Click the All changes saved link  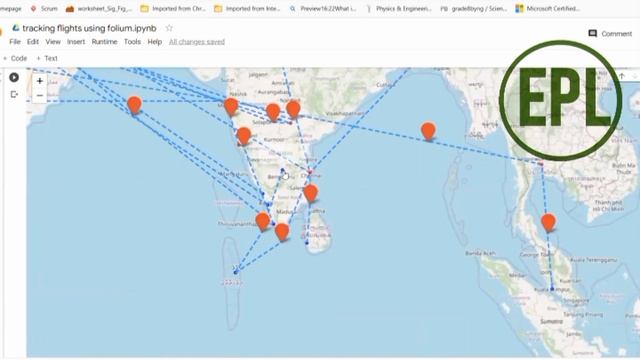coord(197,42)
